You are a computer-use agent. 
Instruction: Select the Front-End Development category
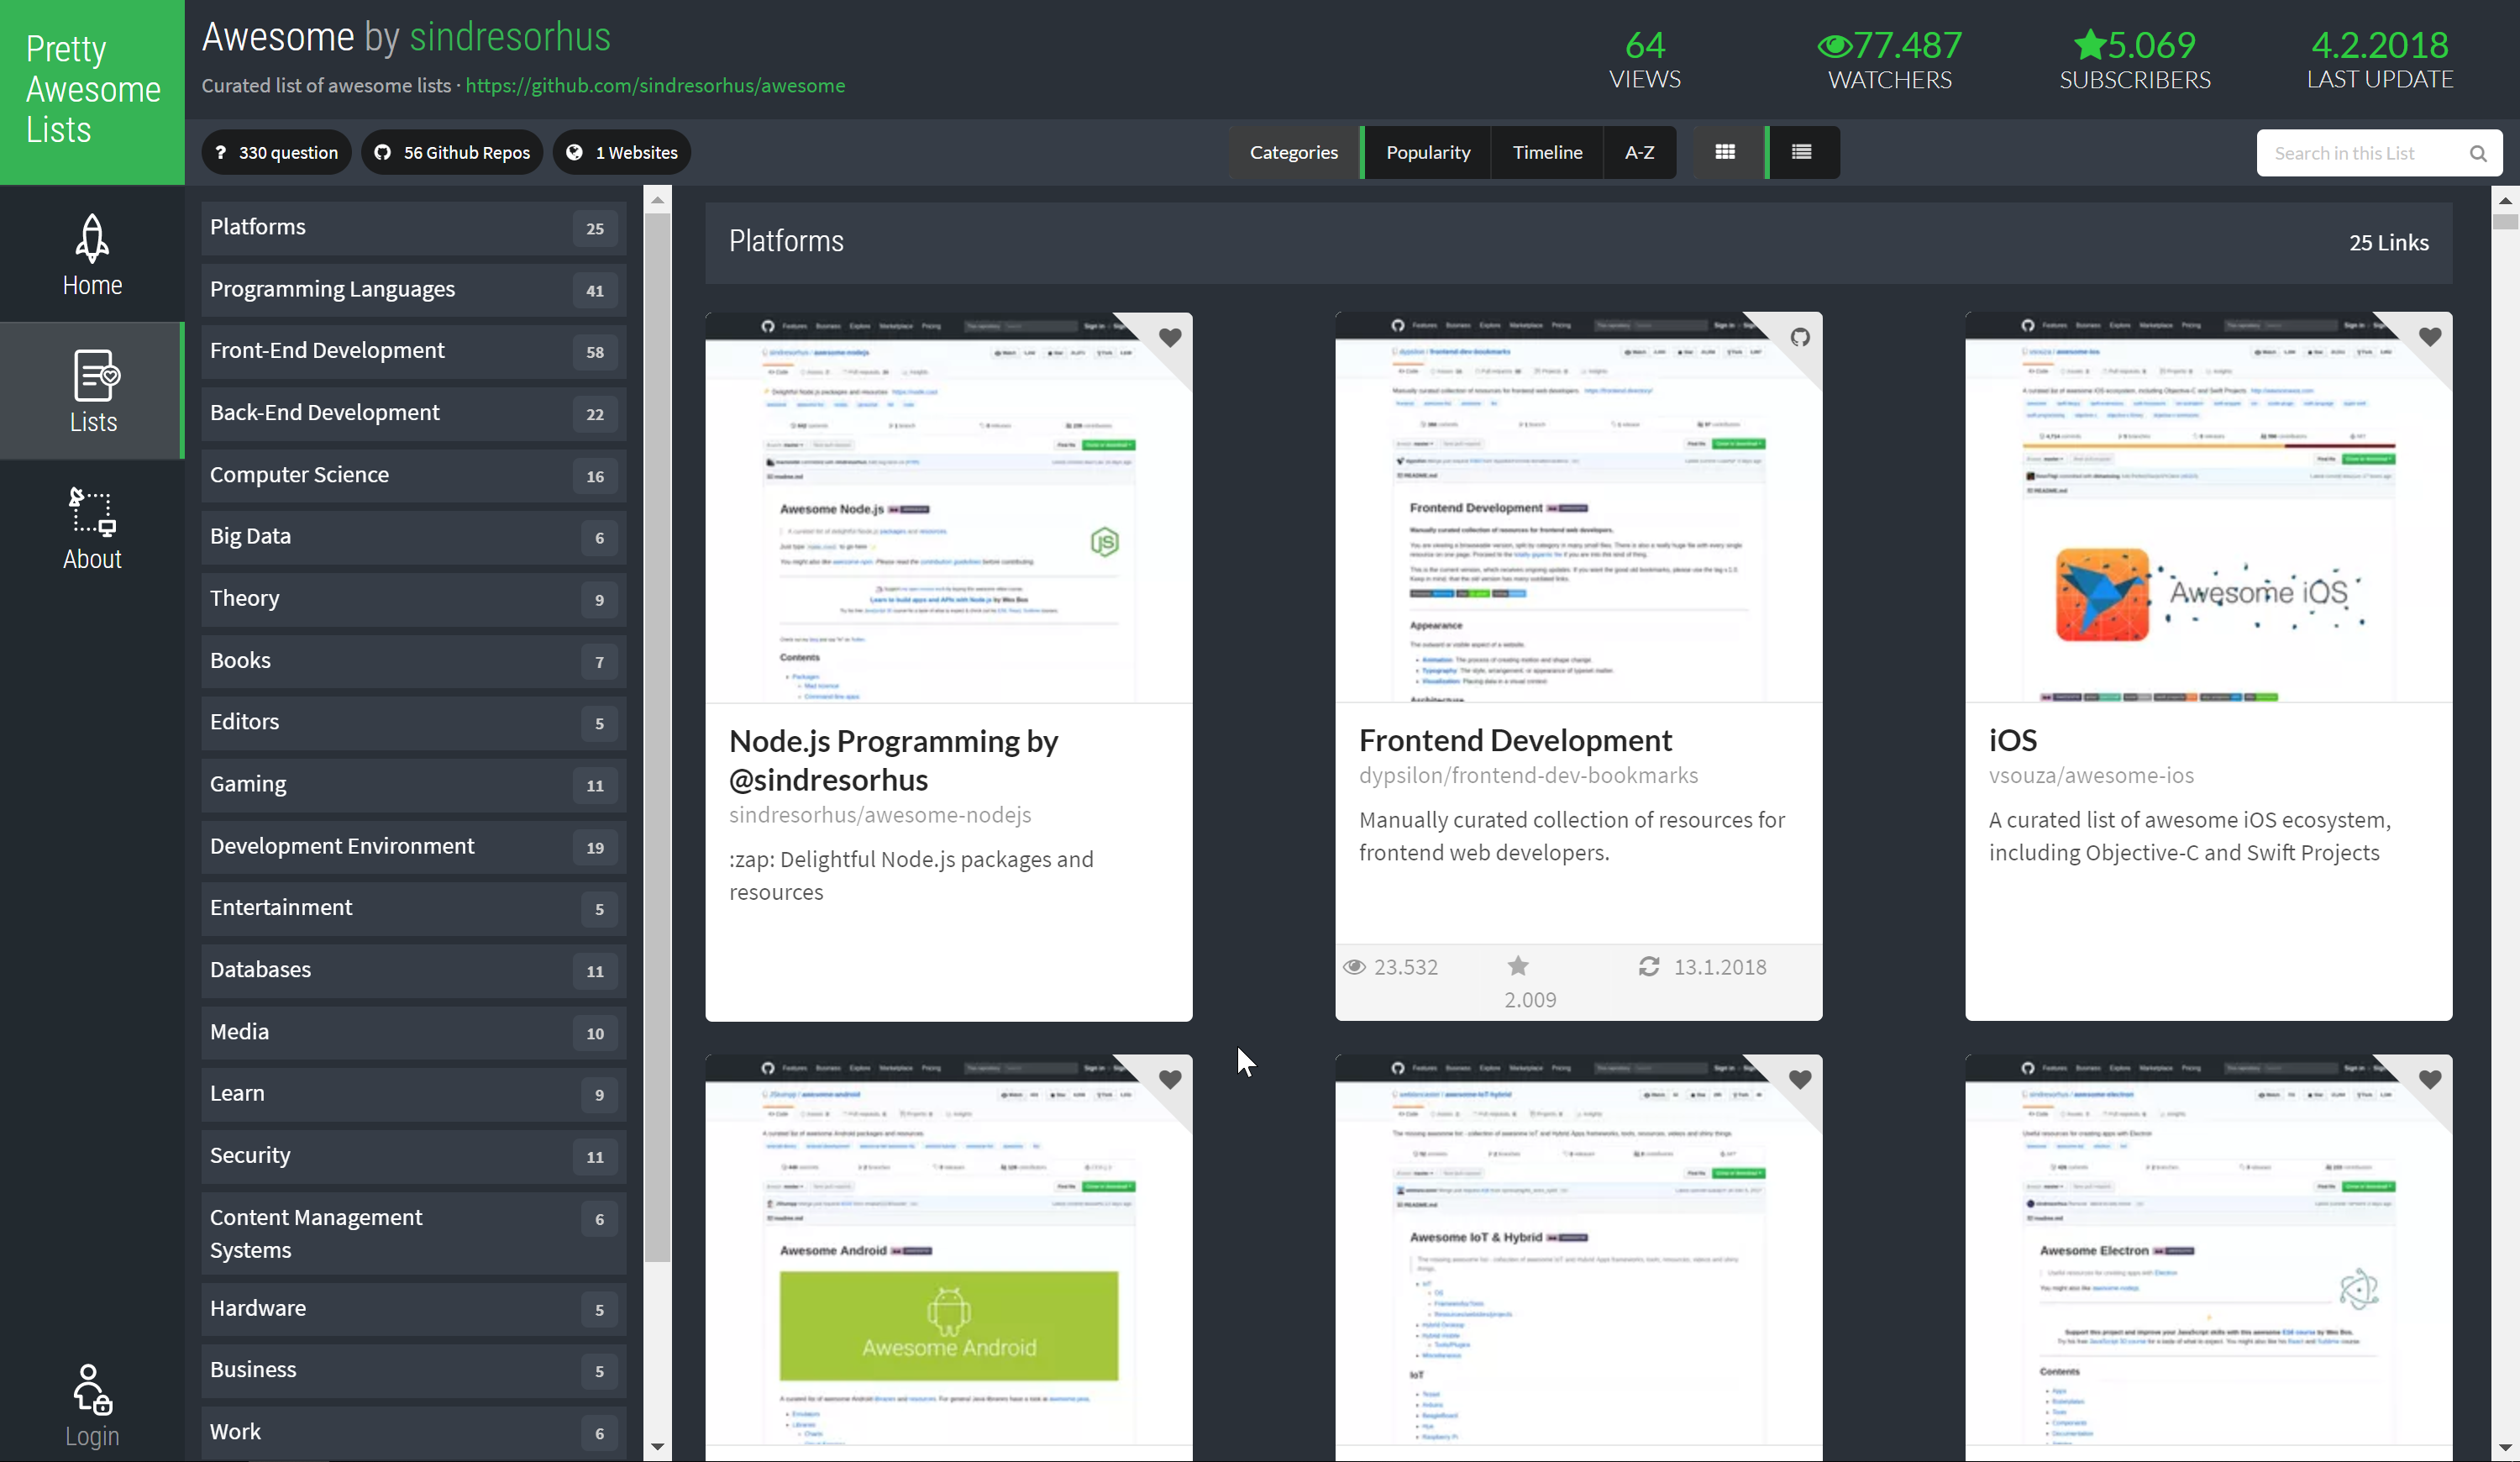click(x=413, y=351)
